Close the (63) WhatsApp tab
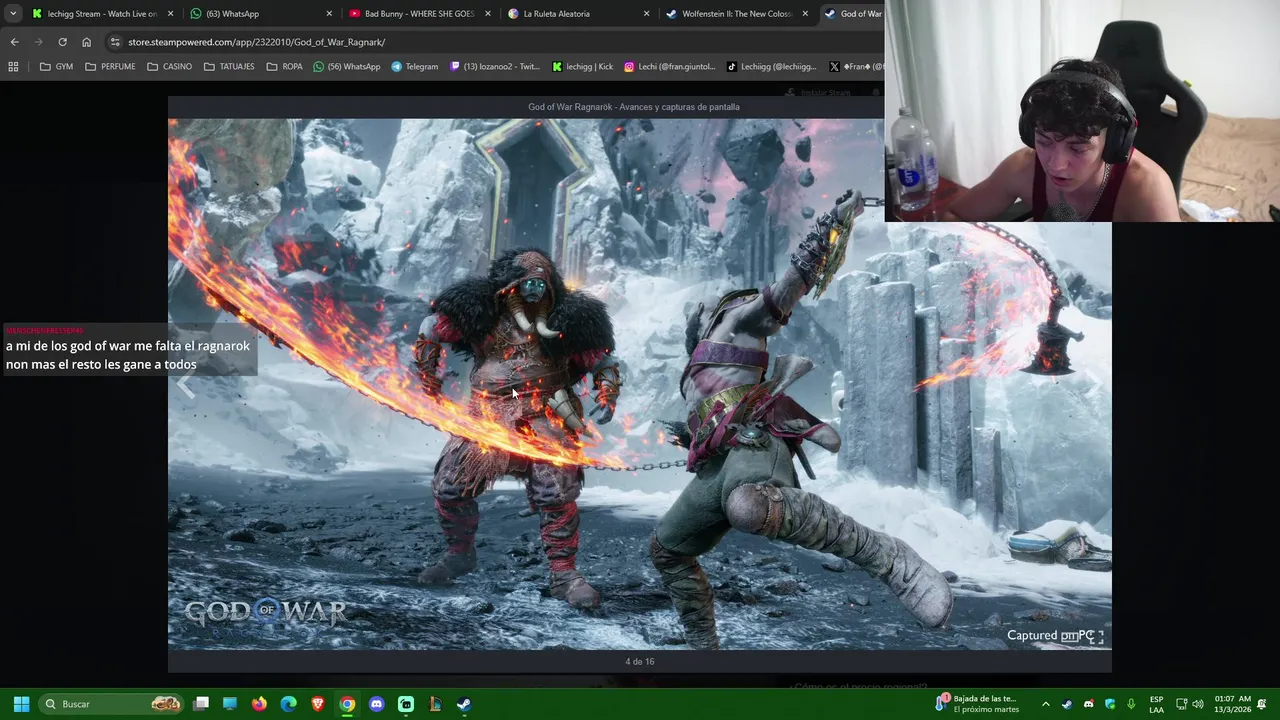1280x720 pixels. [x=329, y=14]
